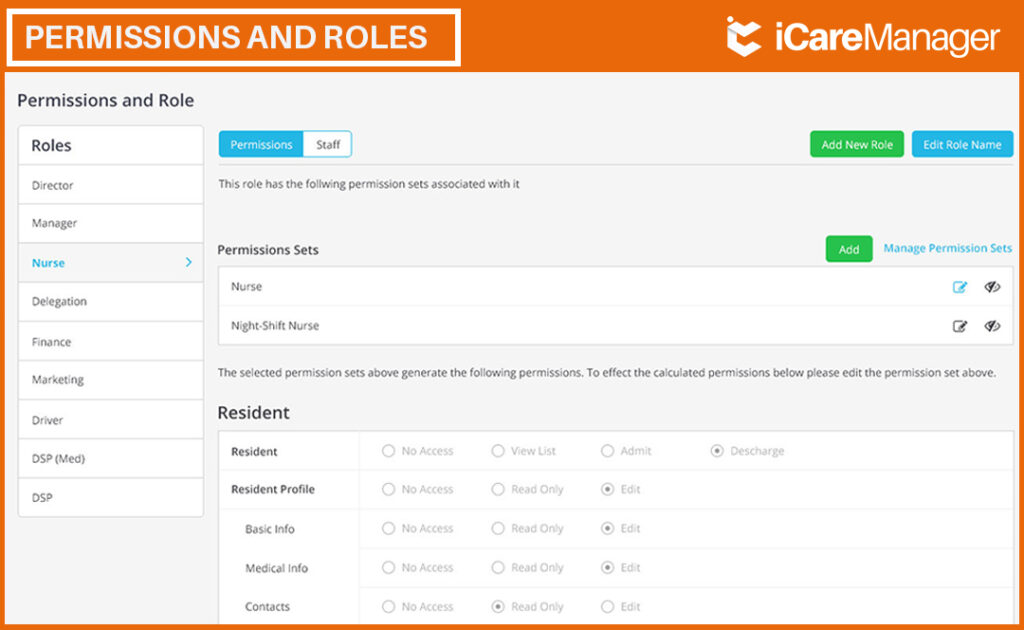Open Manage Permission Sets link

point(948,248)
